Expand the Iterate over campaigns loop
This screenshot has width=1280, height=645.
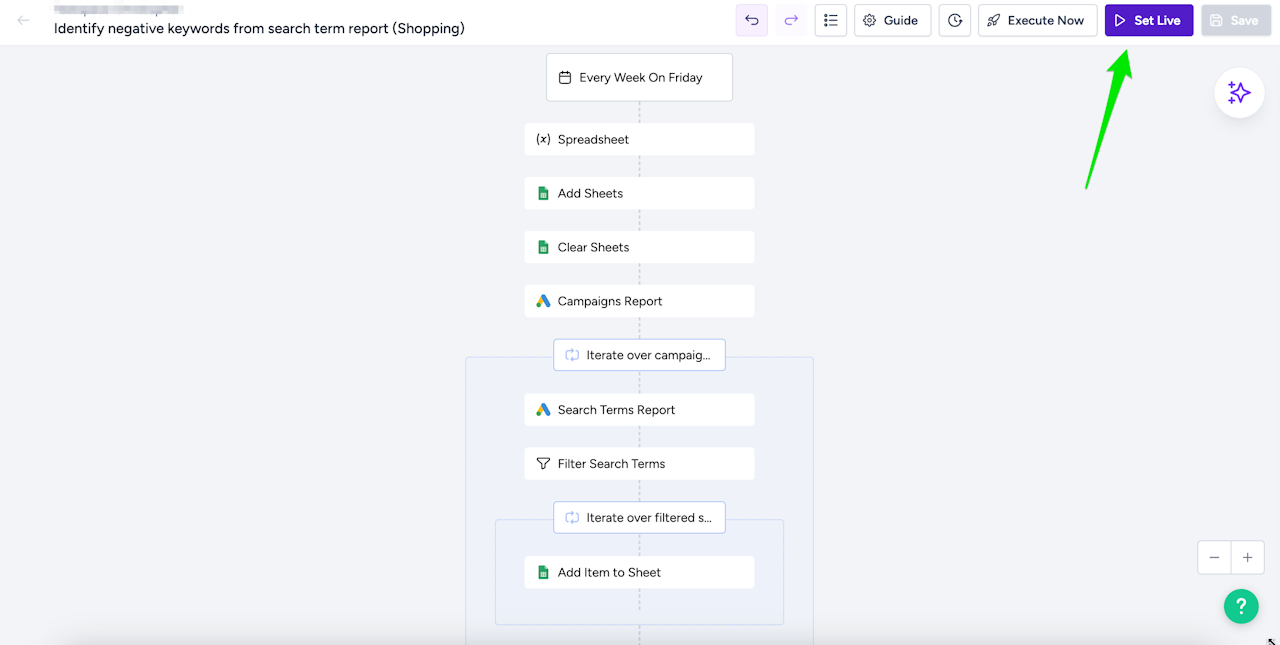click(x=639, y=355)
